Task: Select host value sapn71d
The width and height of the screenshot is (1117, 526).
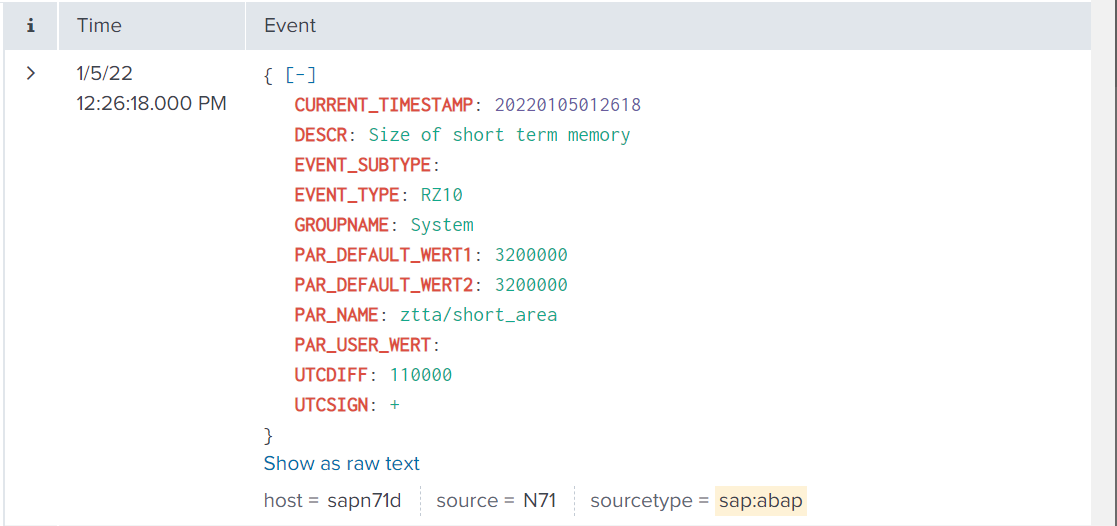Action: pyautogui.click(x=364, y=500)
